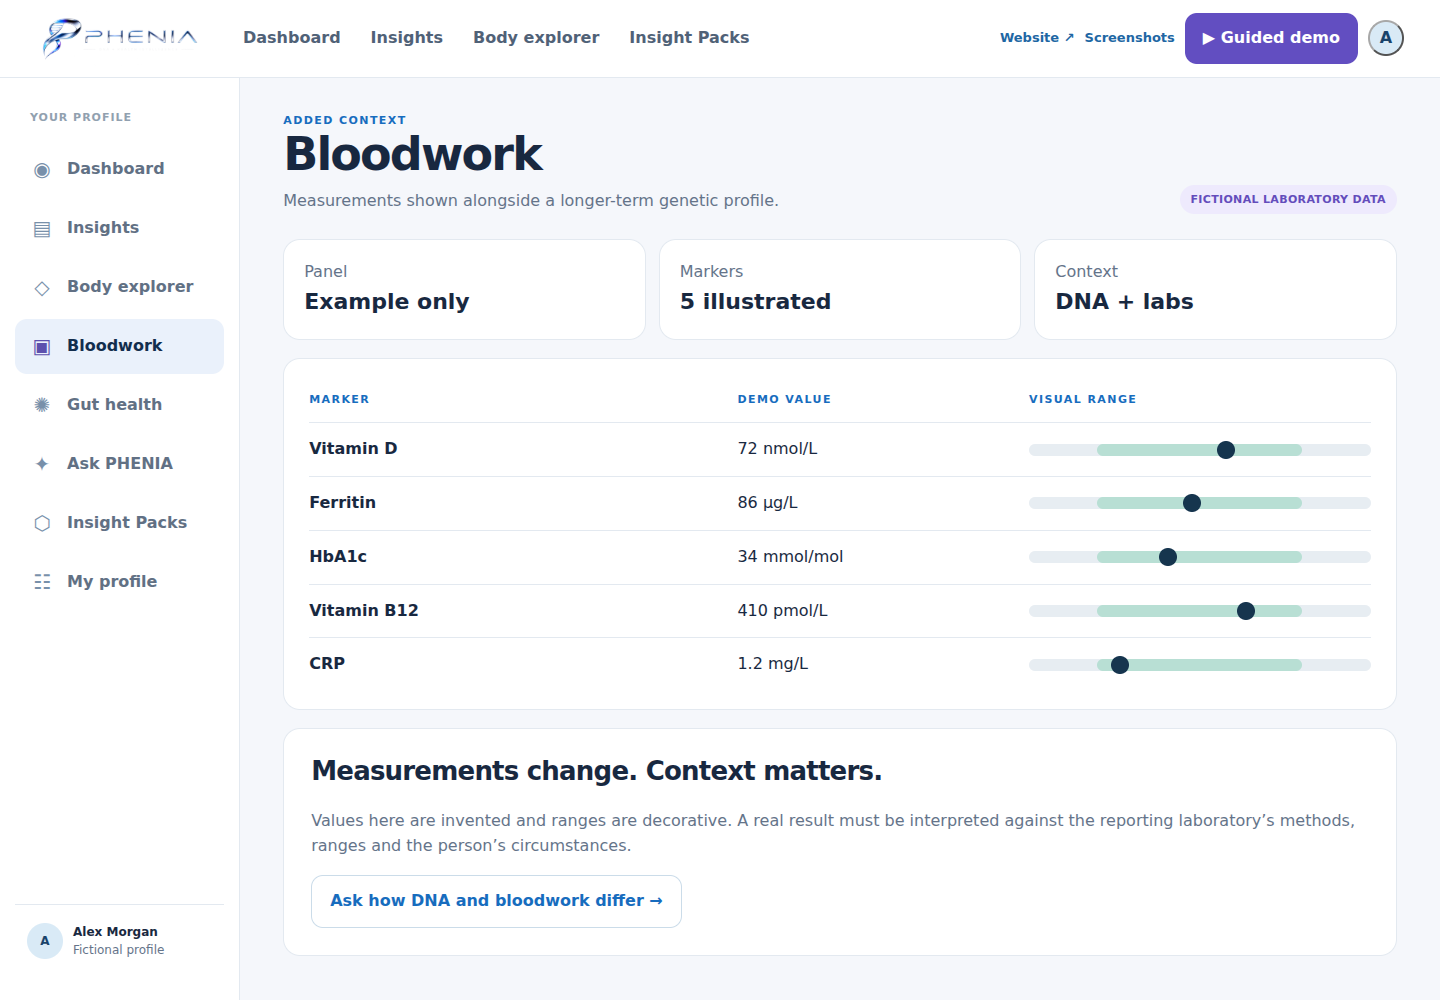Screen dimensions: 1440x1000
Task: Click the Fictional Laboratory Data badge
Action: 1288,199
